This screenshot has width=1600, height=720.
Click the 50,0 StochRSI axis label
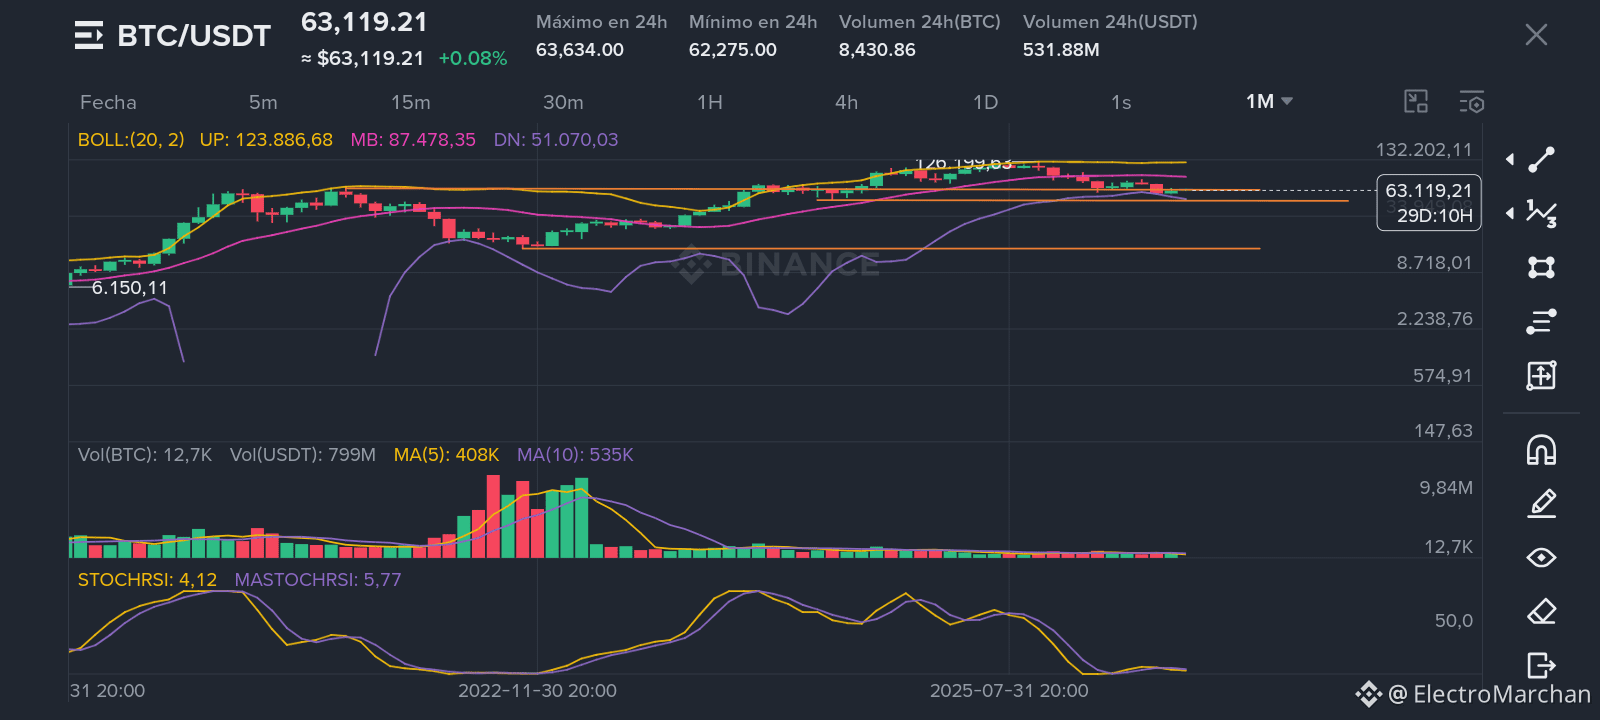[x=1454, y=621]
